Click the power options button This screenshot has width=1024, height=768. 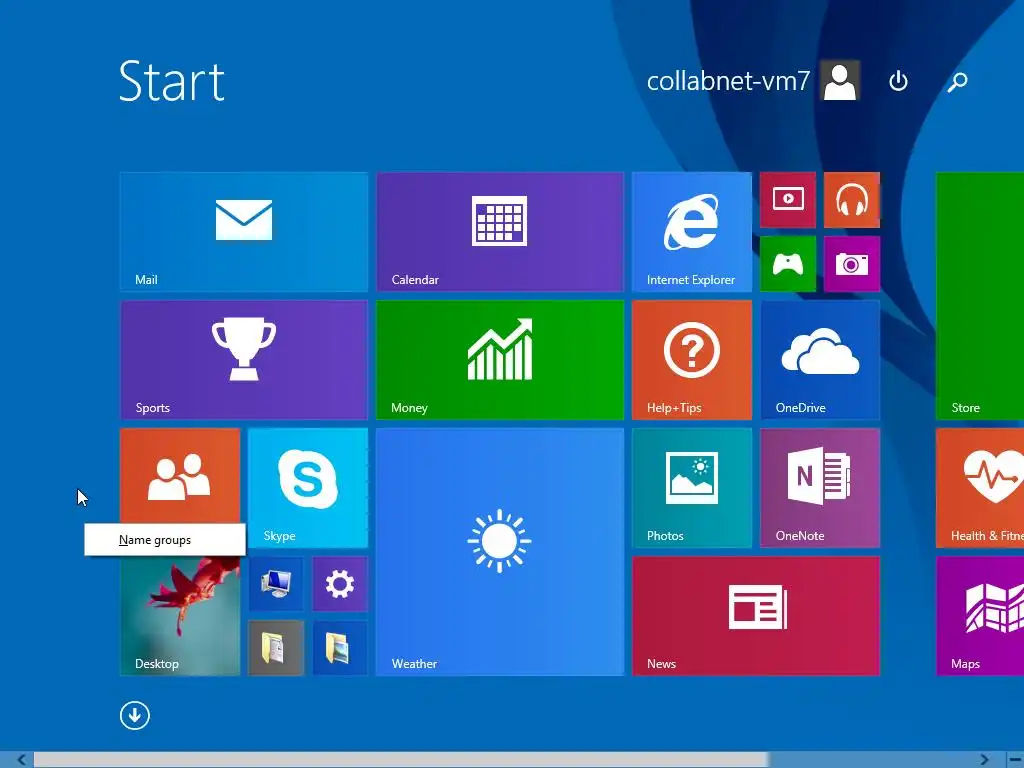point(899,82)
